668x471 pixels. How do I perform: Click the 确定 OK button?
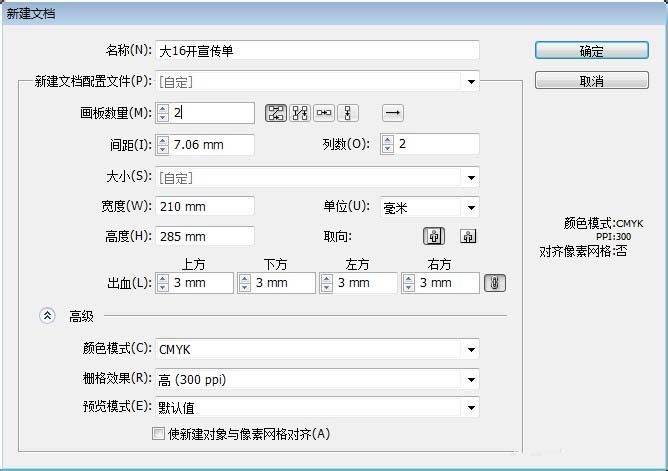pos(592,51)
